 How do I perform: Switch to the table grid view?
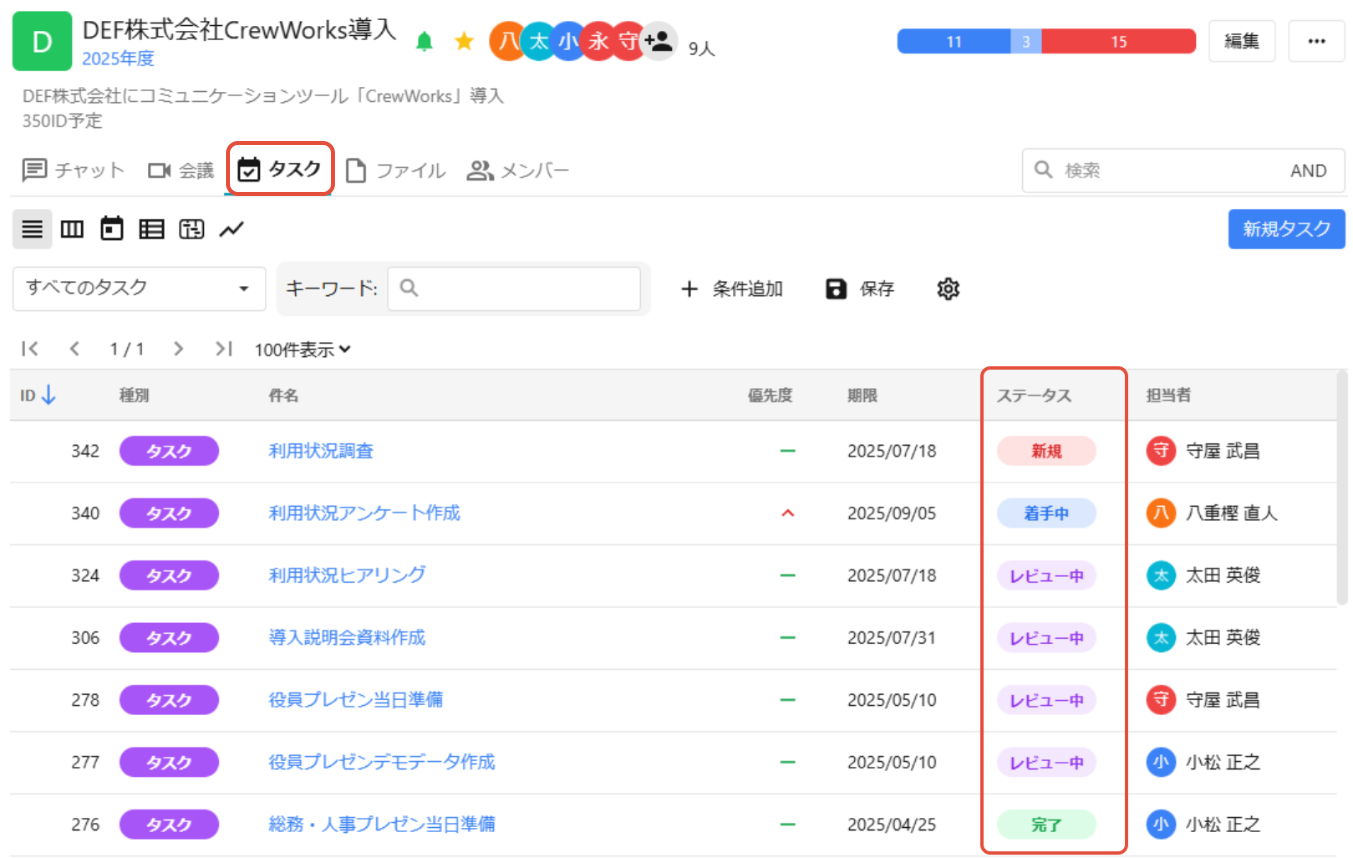pyautogui.click(x=151, y=229)
